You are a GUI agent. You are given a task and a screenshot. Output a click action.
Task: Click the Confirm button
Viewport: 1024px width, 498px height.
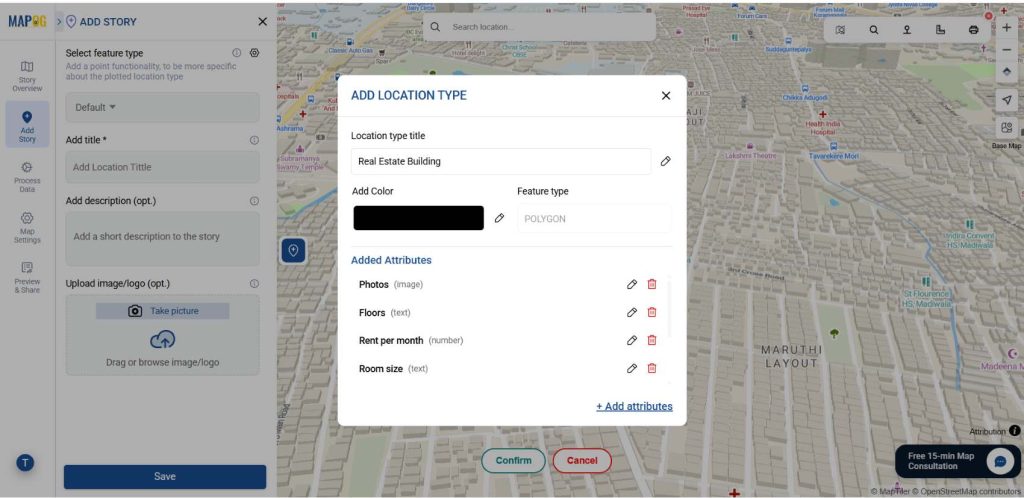point(513,460)
